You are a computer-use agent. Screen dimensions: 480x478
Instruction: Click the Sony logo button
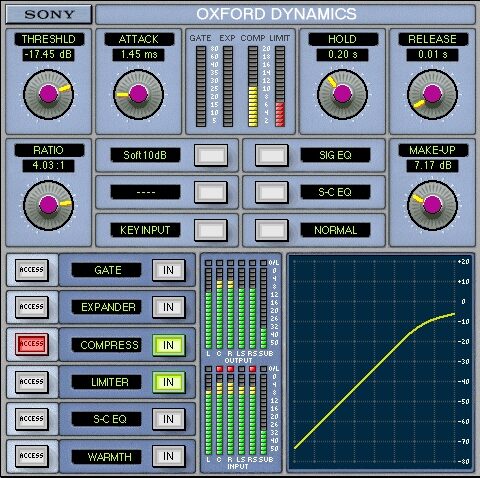coord(49,14)
